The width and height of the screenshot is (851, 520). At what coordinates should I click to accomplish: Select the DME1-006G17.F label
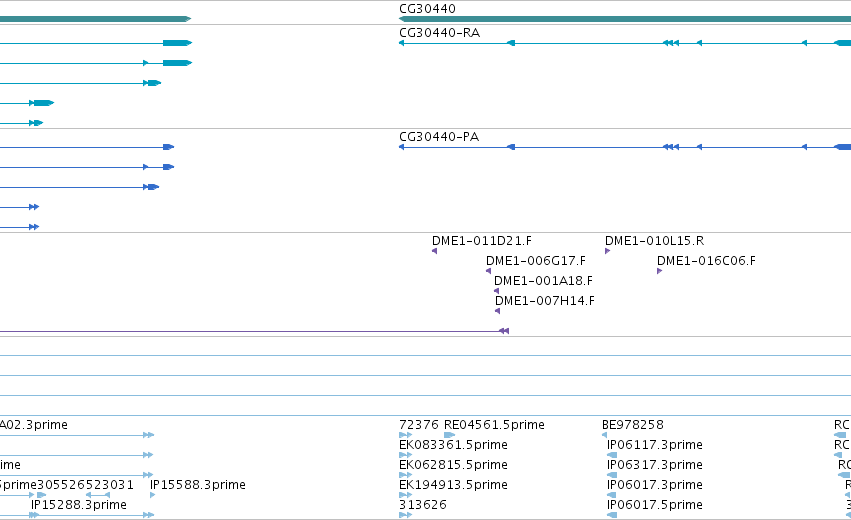click(536, 261)
